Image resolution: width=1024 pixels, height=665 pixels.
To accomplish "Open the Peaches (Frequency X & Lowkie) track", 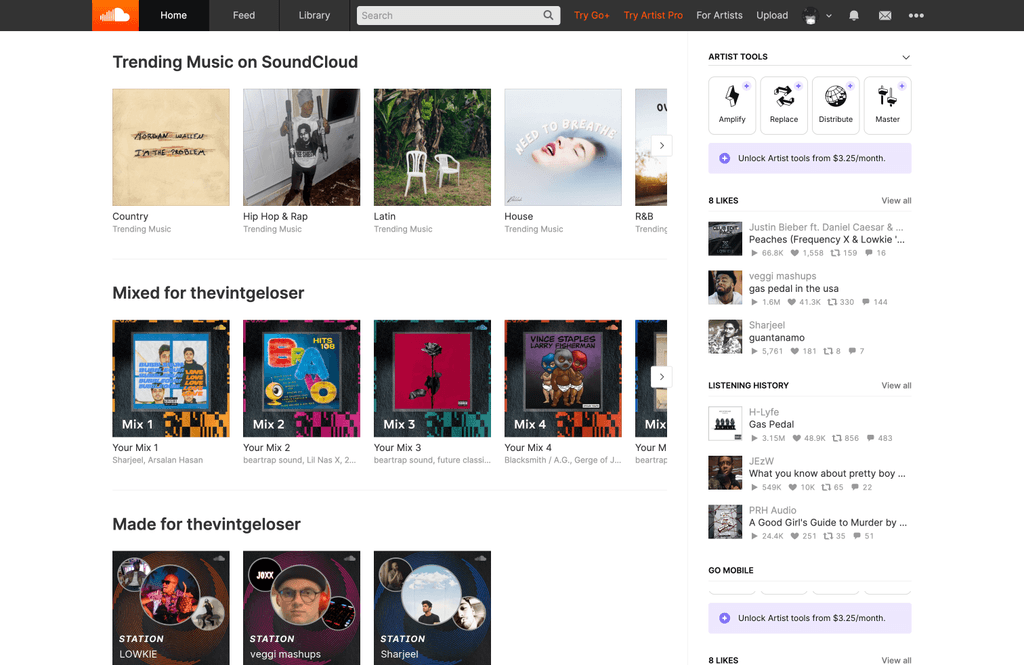I will (827, 240).
